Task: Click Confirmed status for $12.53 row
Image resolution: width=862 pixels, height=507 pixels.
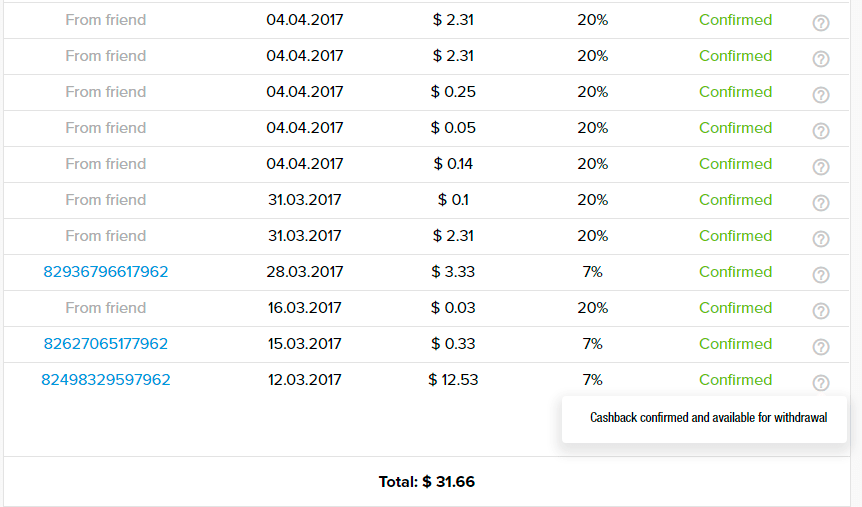Action: coord(736,380)
